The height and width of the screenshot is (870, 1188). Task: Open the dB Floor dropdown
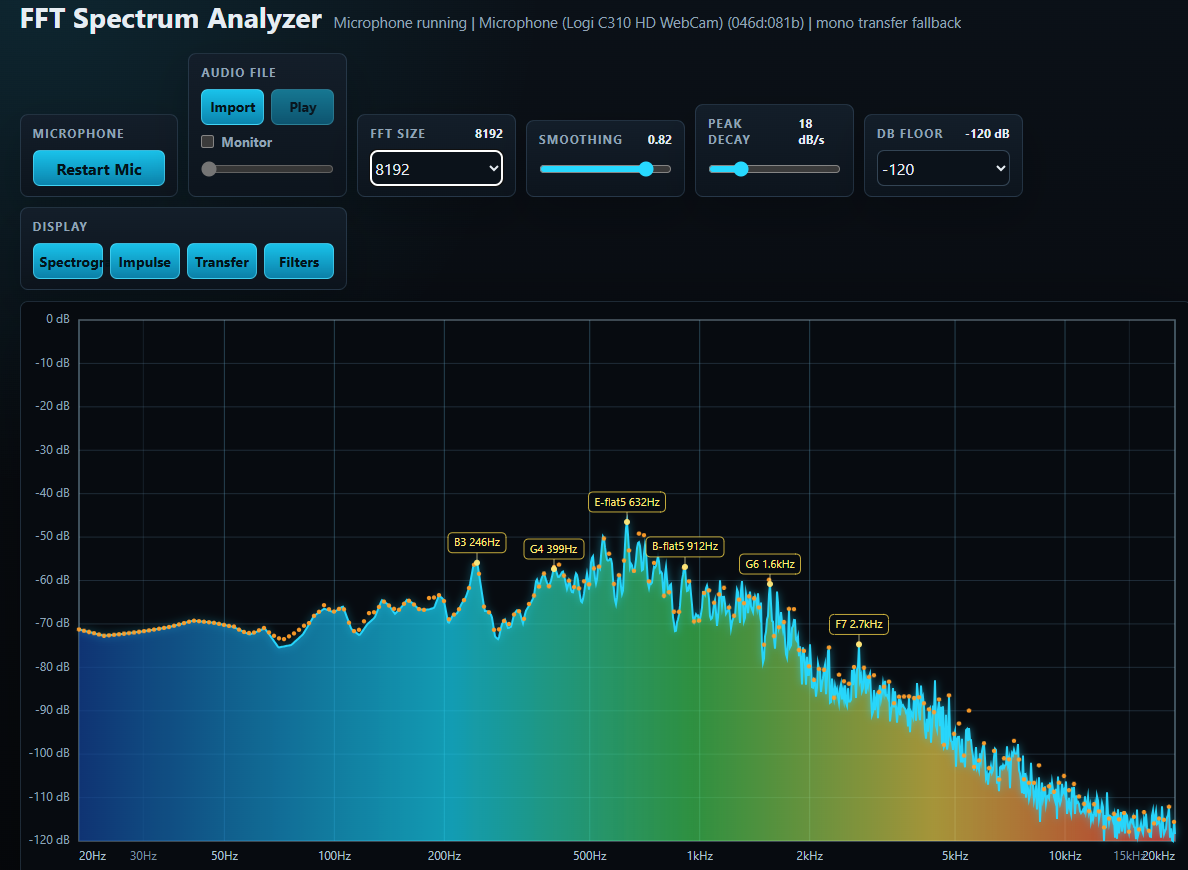click(943, 168)
